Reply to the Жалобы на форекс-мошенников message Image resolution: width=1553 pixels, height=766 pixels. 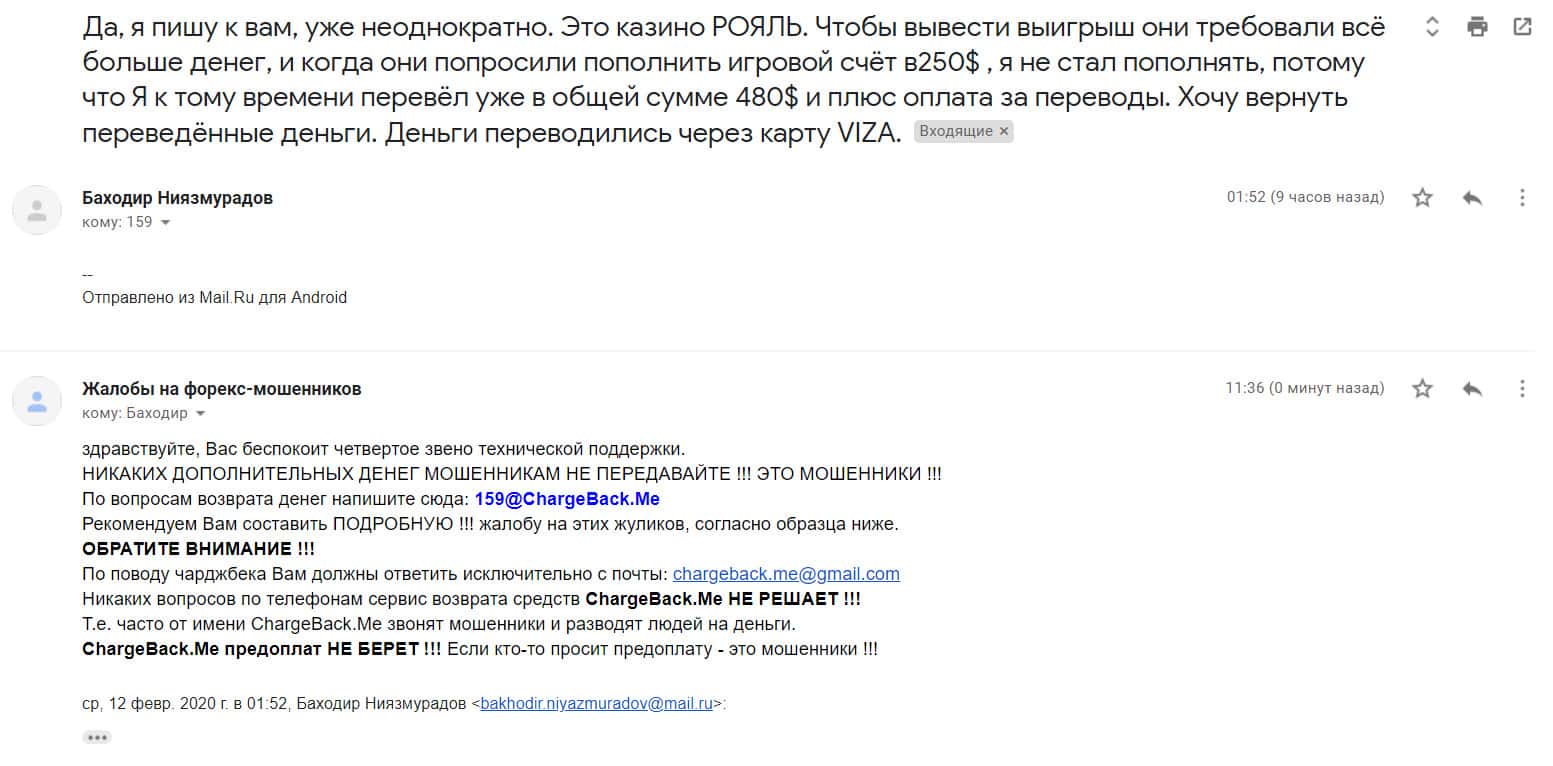pos(1472,388)
